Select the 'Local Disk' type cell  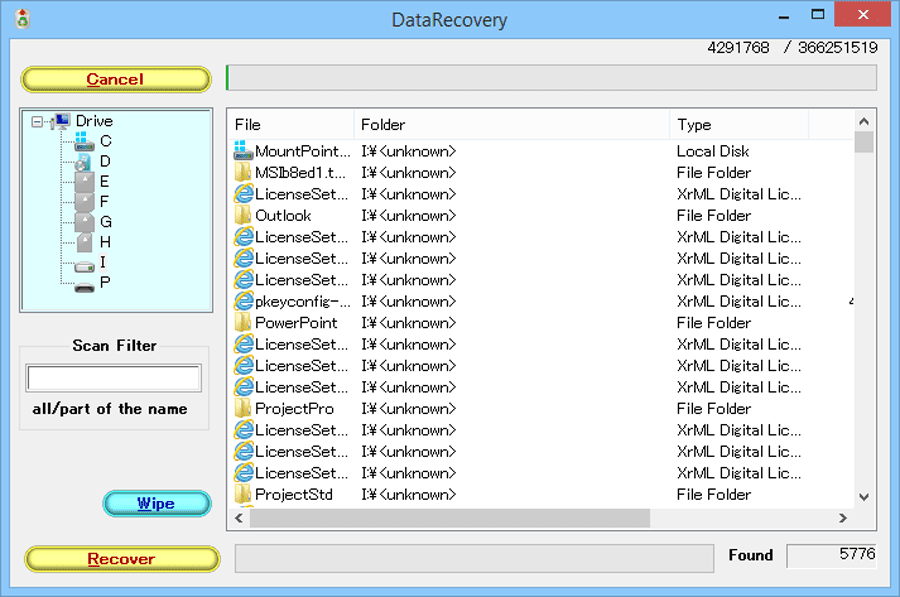point(712,151)
